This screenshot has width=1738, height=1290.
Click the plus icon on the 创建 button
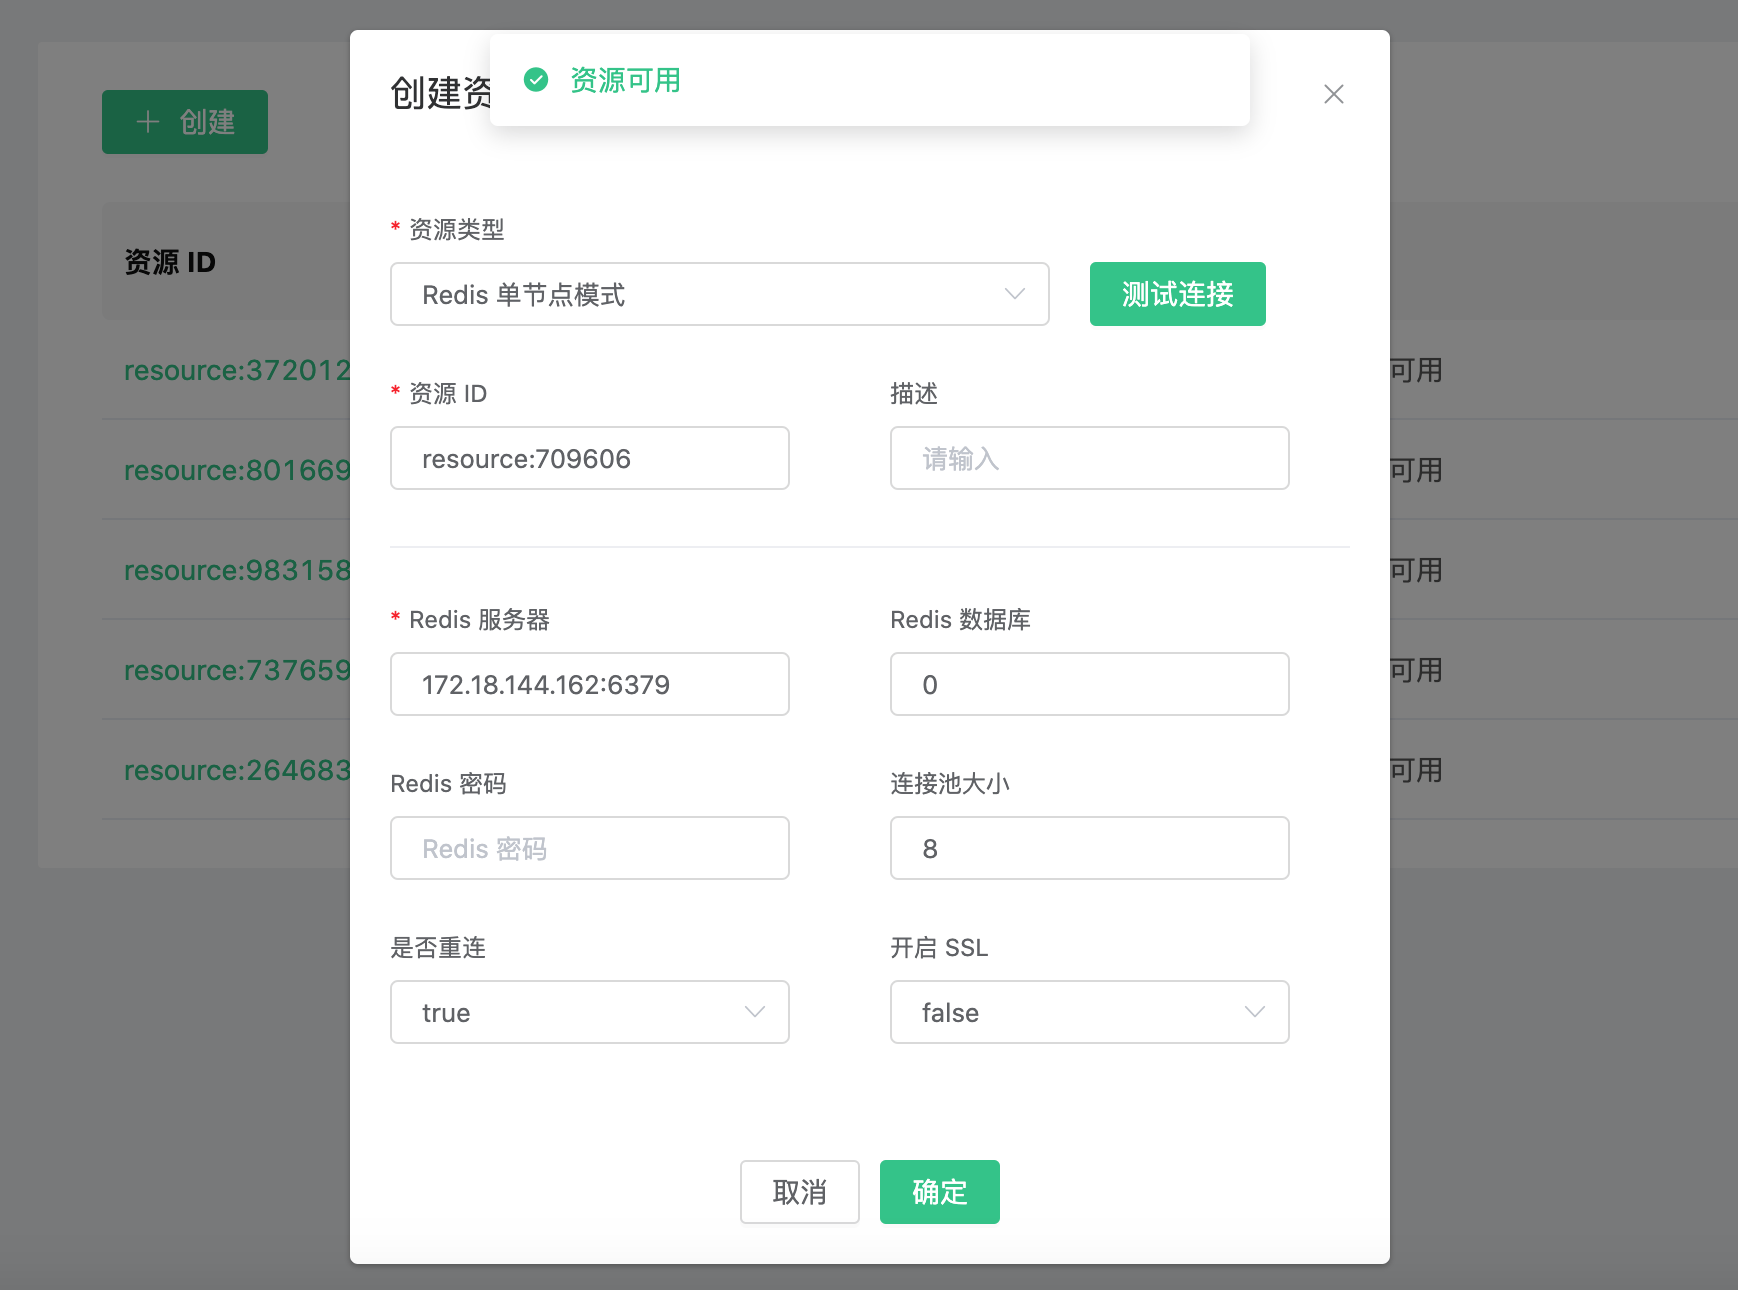pos(147,121)
